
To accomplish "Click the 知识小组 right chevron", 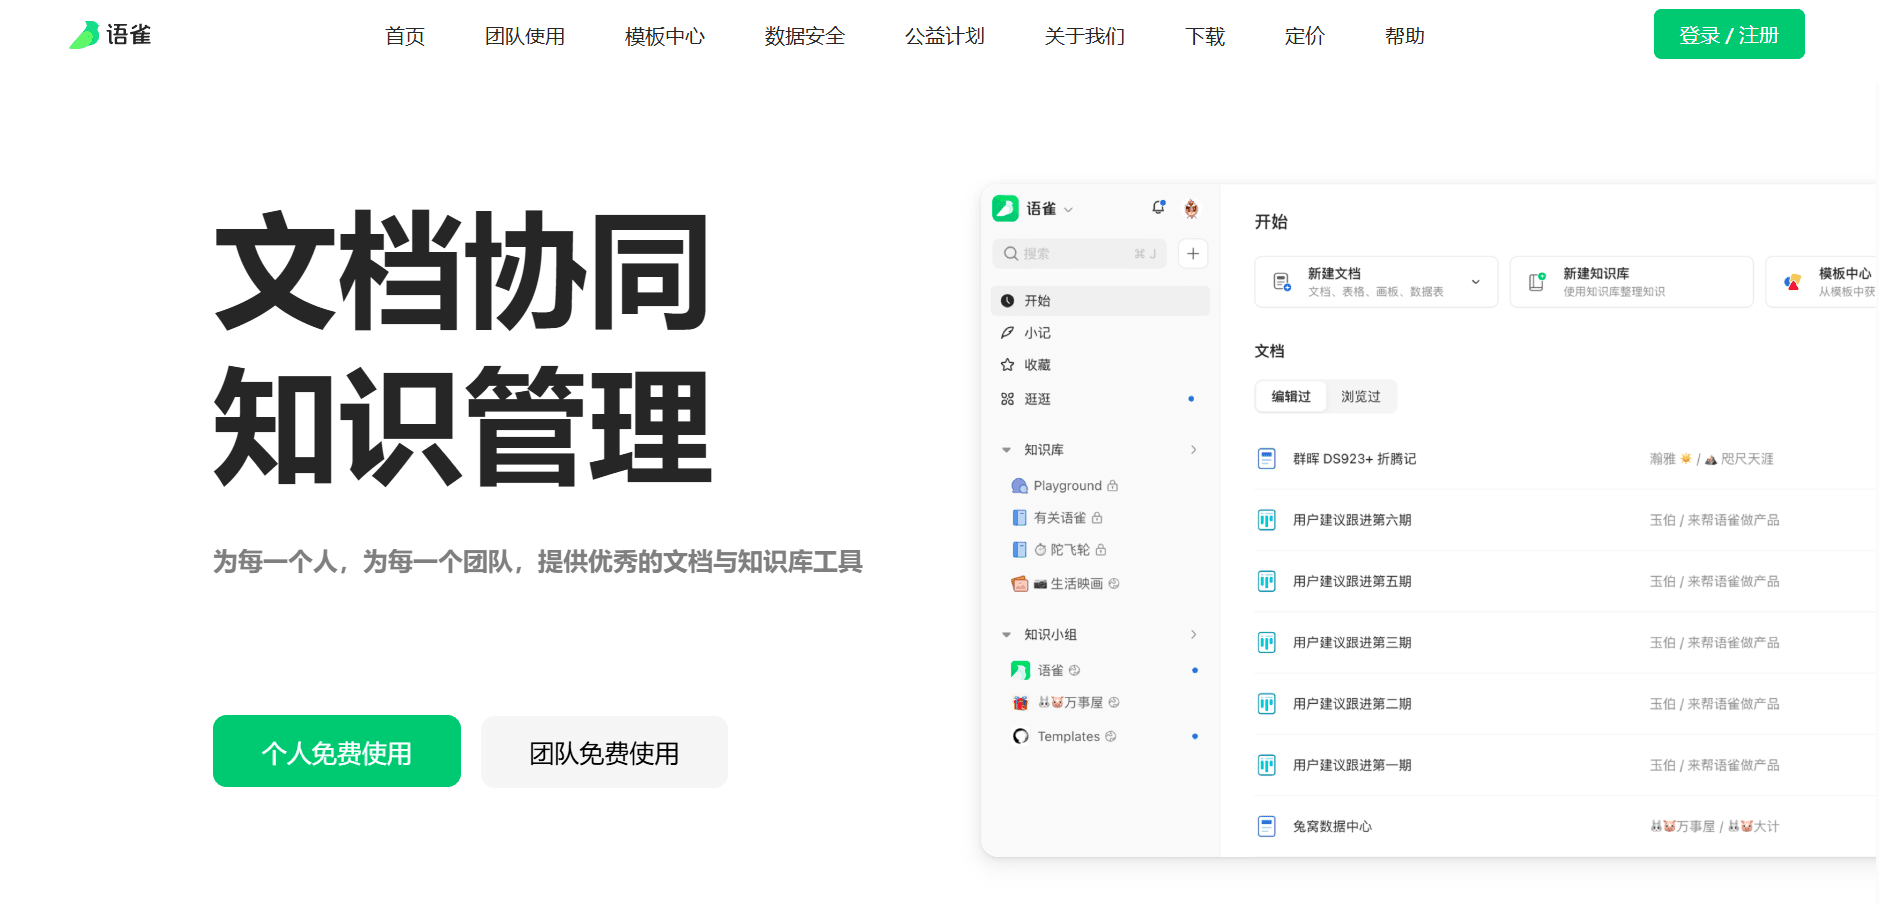I will point(1194,635).
